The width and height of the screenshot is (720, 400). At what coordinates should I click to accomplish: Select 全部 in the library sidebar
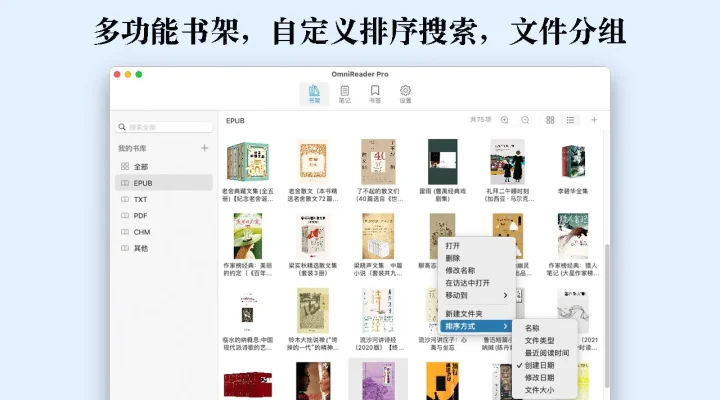[164, 167]
